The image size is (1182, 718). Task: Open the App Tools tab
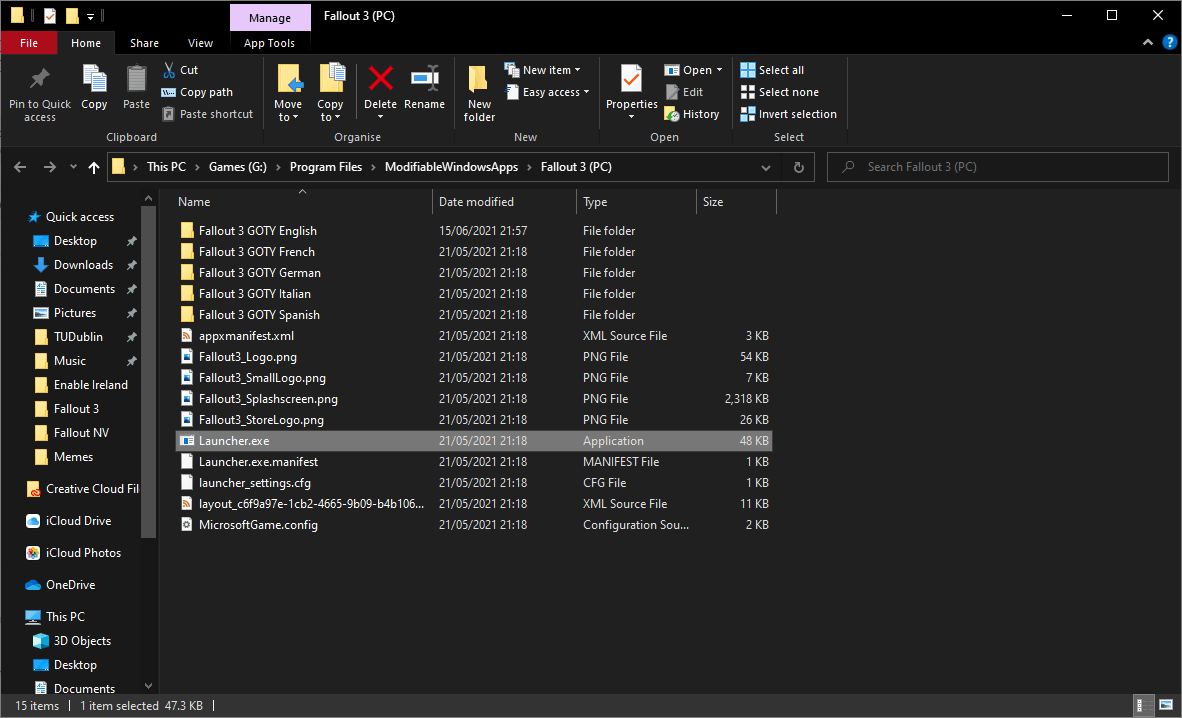(x=269, y=43)
